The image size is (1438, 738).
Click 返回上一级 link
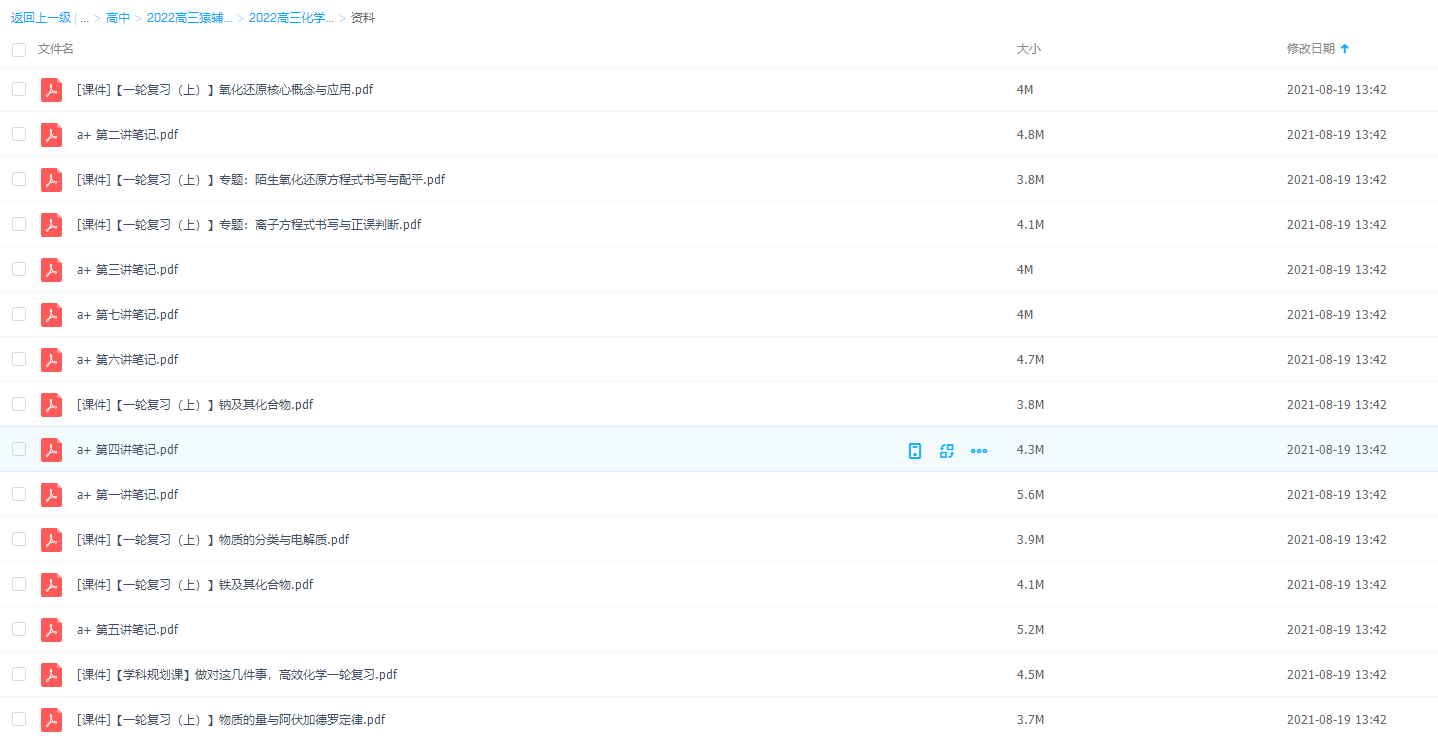tap(41, 18)
